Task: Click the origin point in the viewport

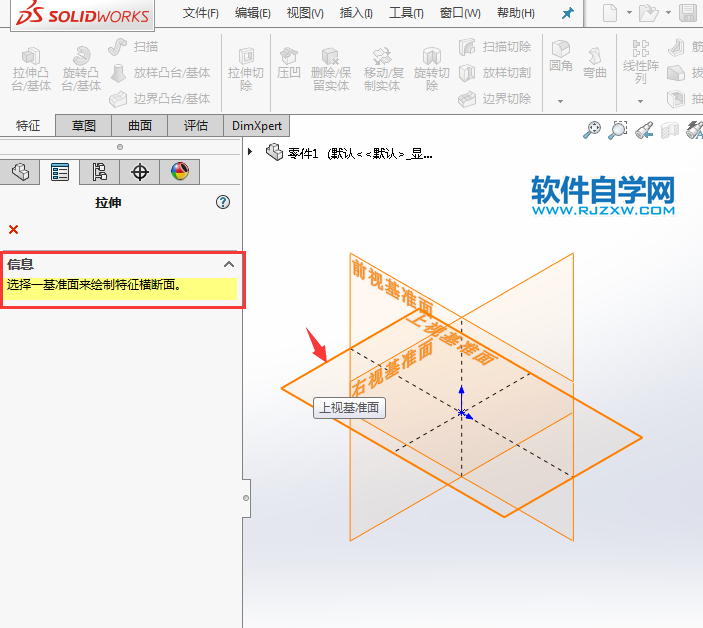Action: [x=461, y=412]
